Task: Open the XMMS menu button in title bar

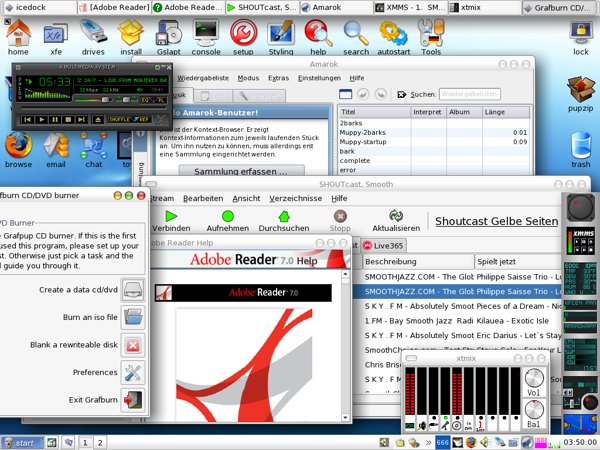Action: [18, 67]
